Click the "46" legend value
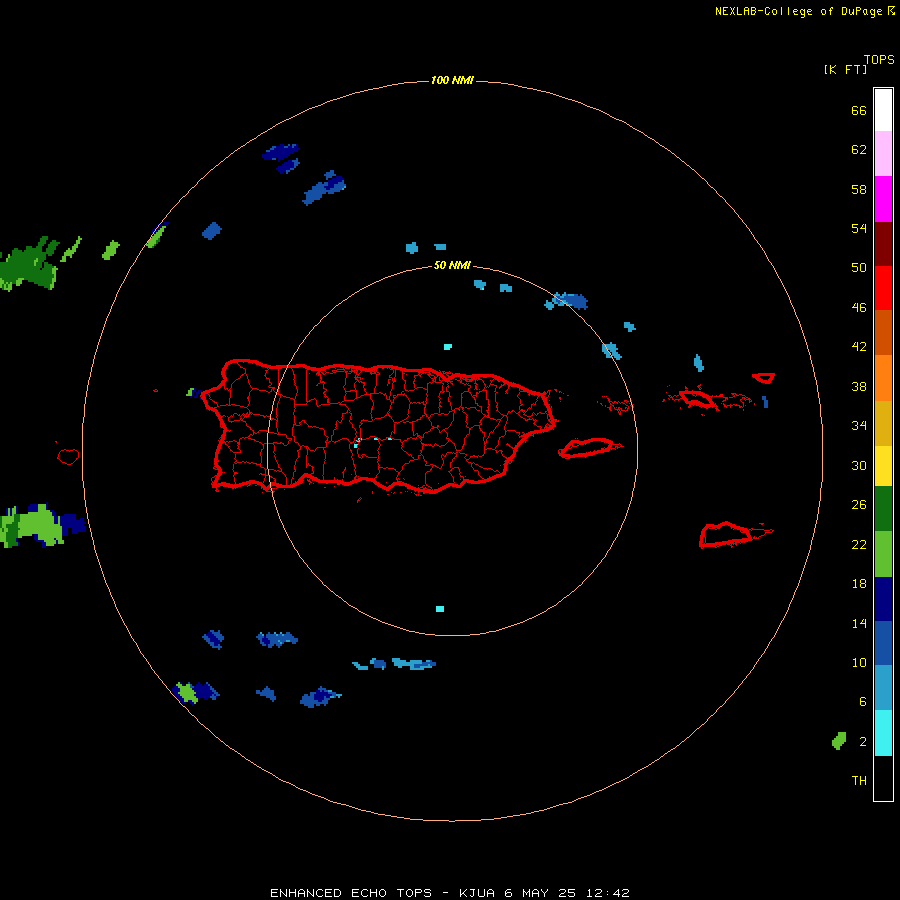The image size is (900, 900). coord(859,308)
